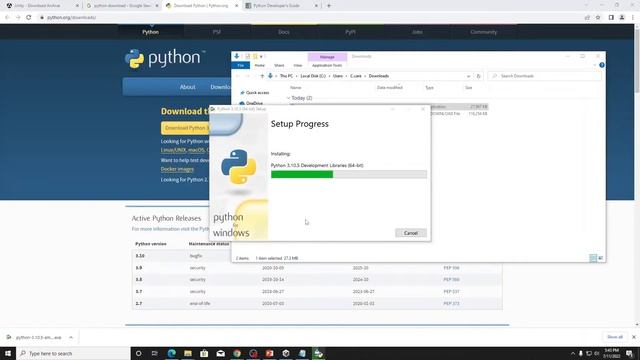The height and width of the screenshot is (360, 640).
Task: Switch to the Unity Download Archive tab
Action: click(41, 6)
